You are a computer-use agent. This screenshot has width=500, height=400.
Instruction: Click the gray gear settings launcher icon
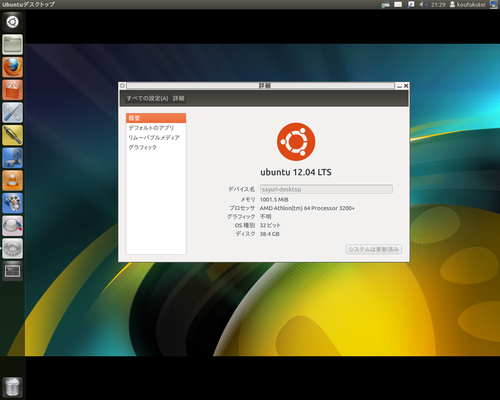[x=12, y=248]
